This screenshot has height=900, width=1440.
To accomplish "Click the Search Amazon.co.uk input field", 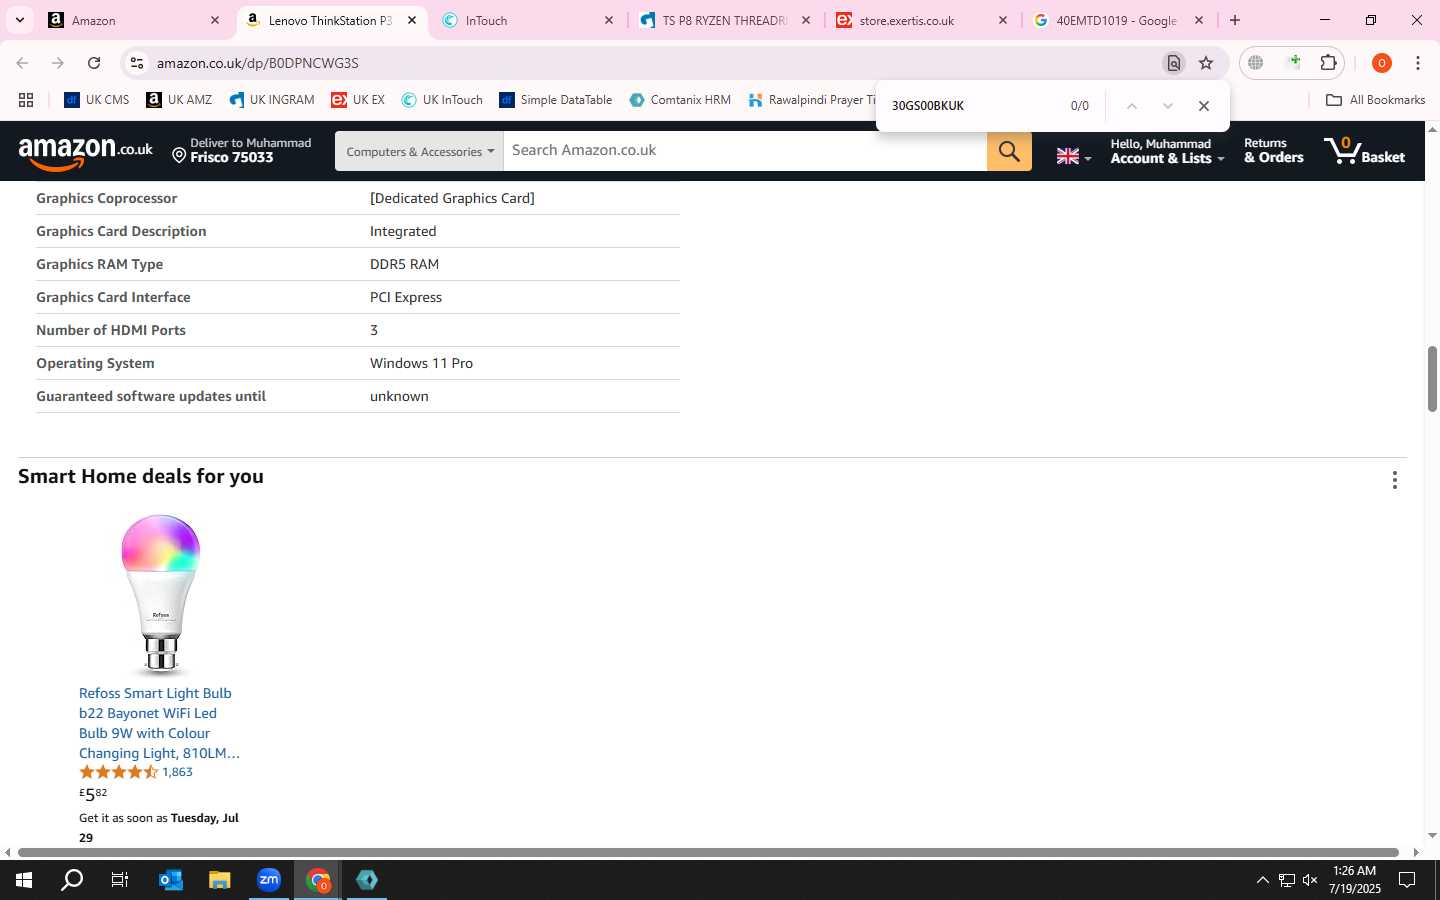I will 745,151.
